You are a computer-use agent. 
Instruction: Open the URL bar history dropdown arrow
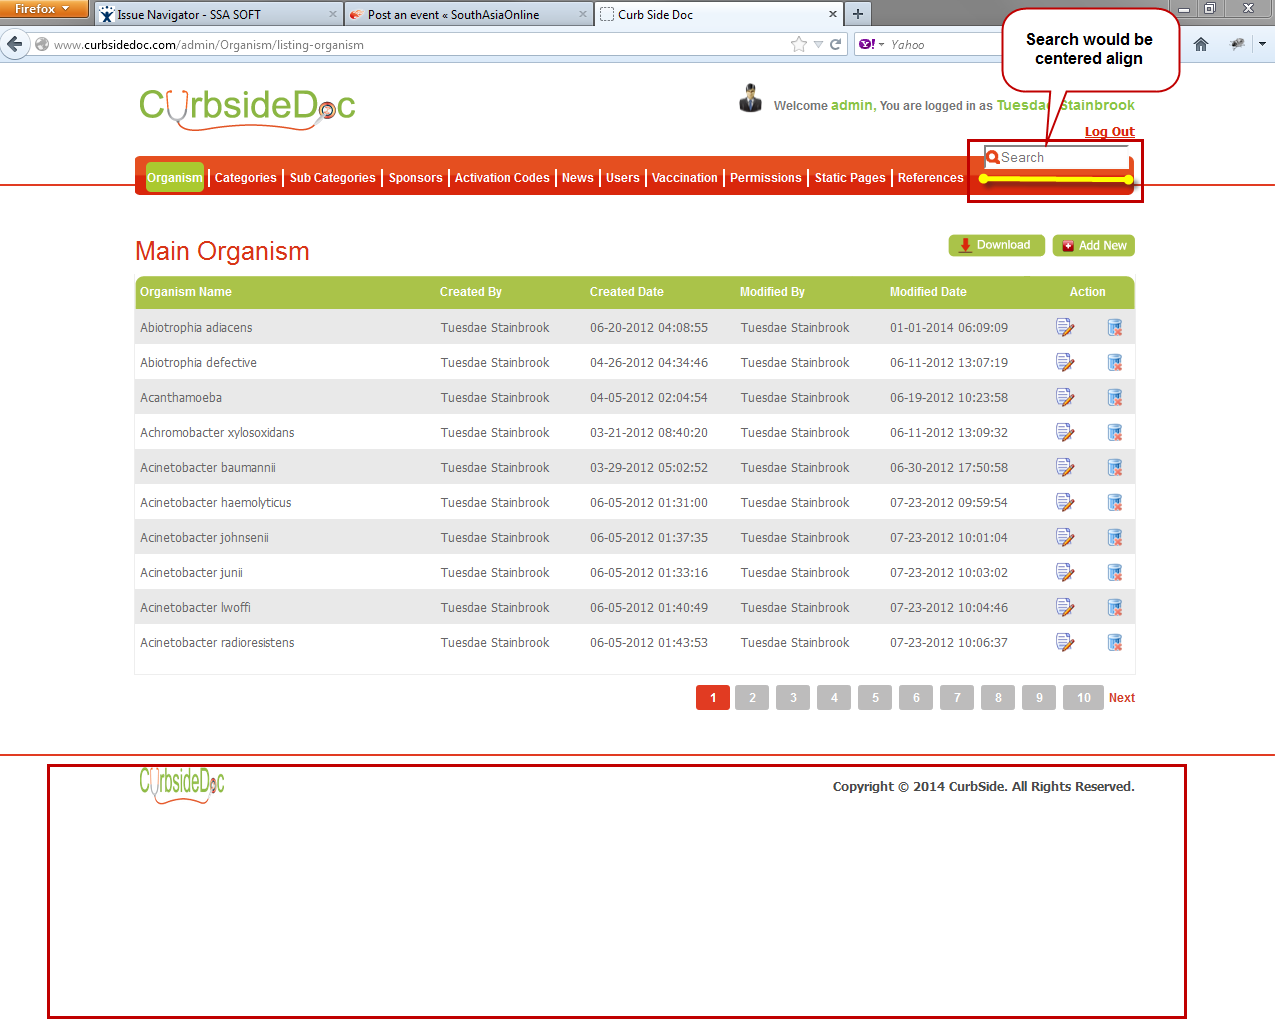point(818,44)
